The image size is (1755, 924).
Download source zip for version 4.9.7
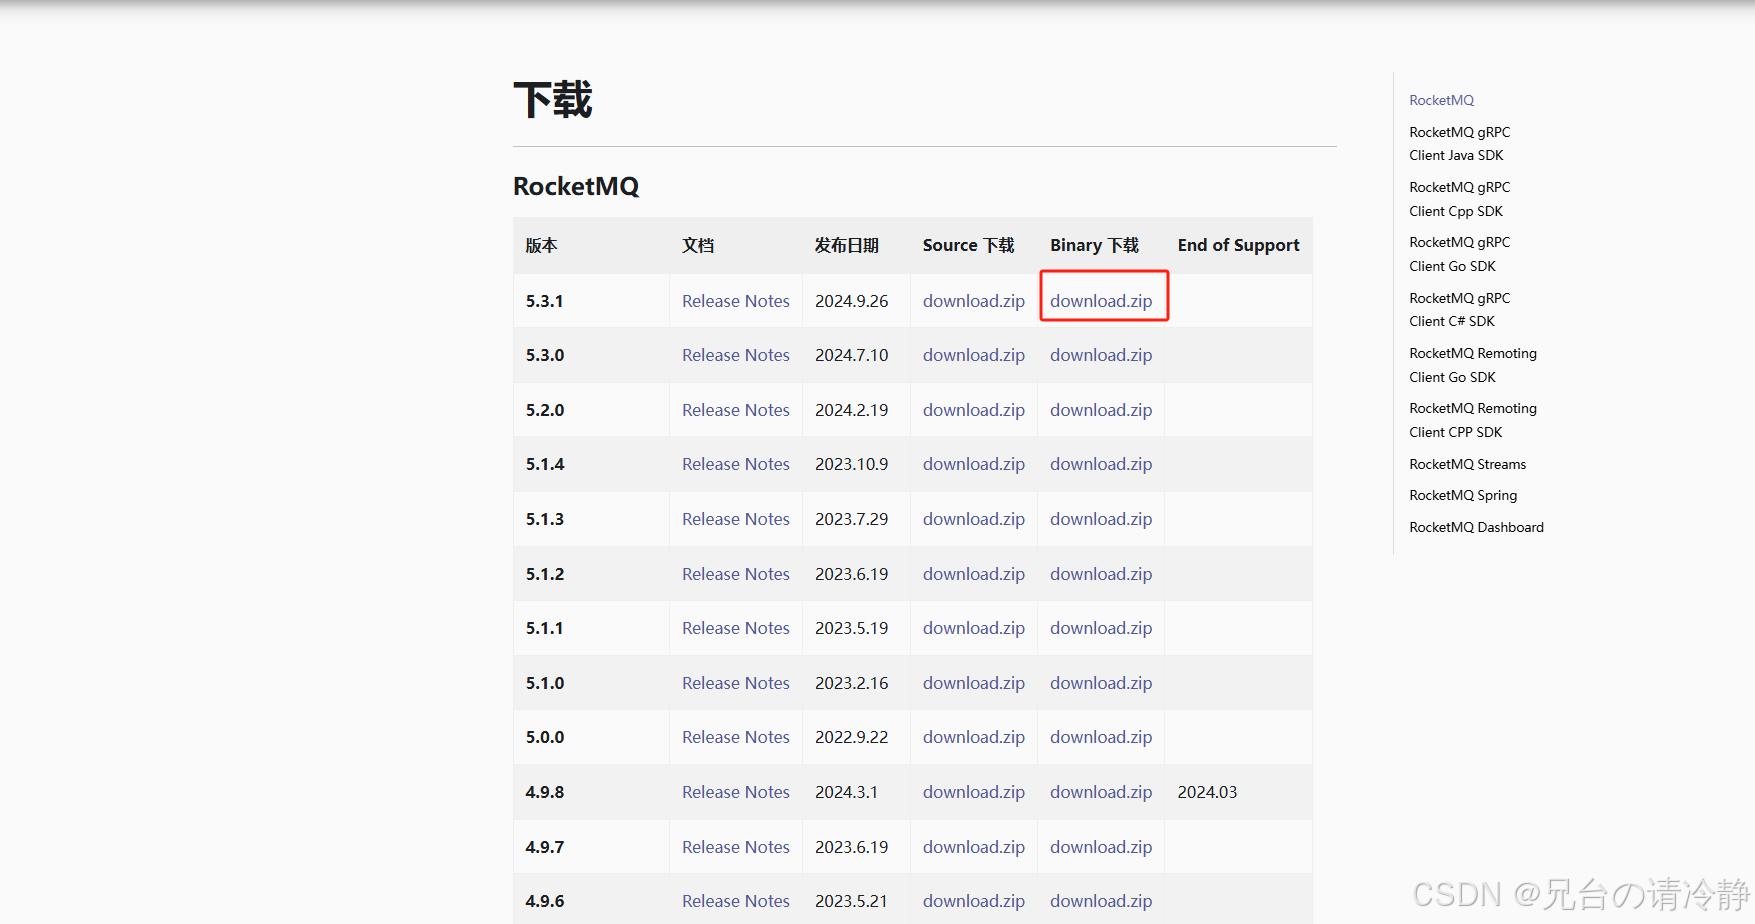(974, 847)
